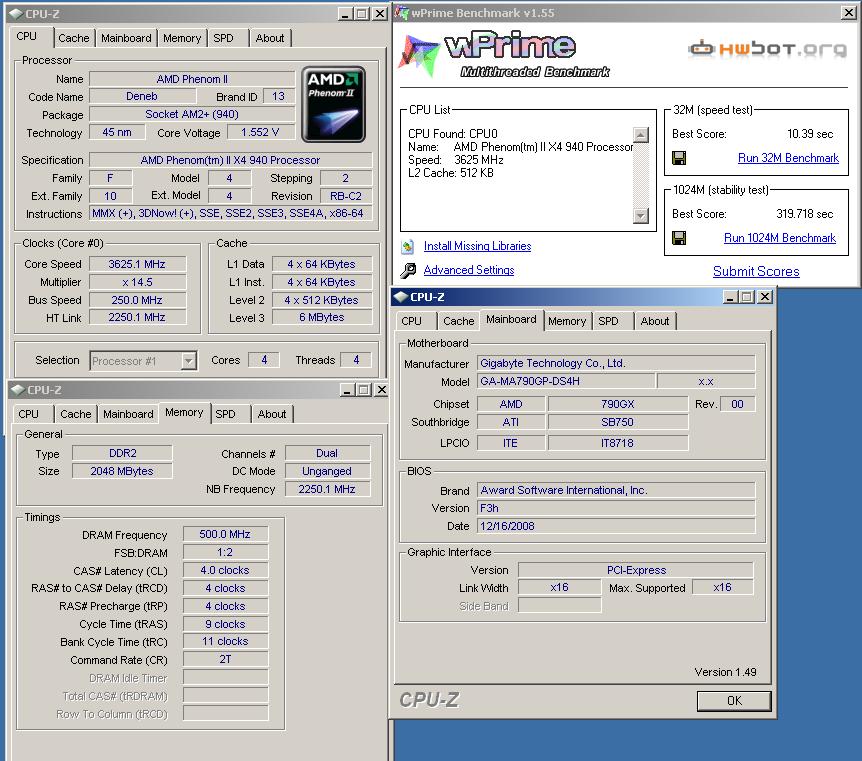Click the LPCIO IT8718 value
This screenshot has height=761, width=862.
(617, 443)
